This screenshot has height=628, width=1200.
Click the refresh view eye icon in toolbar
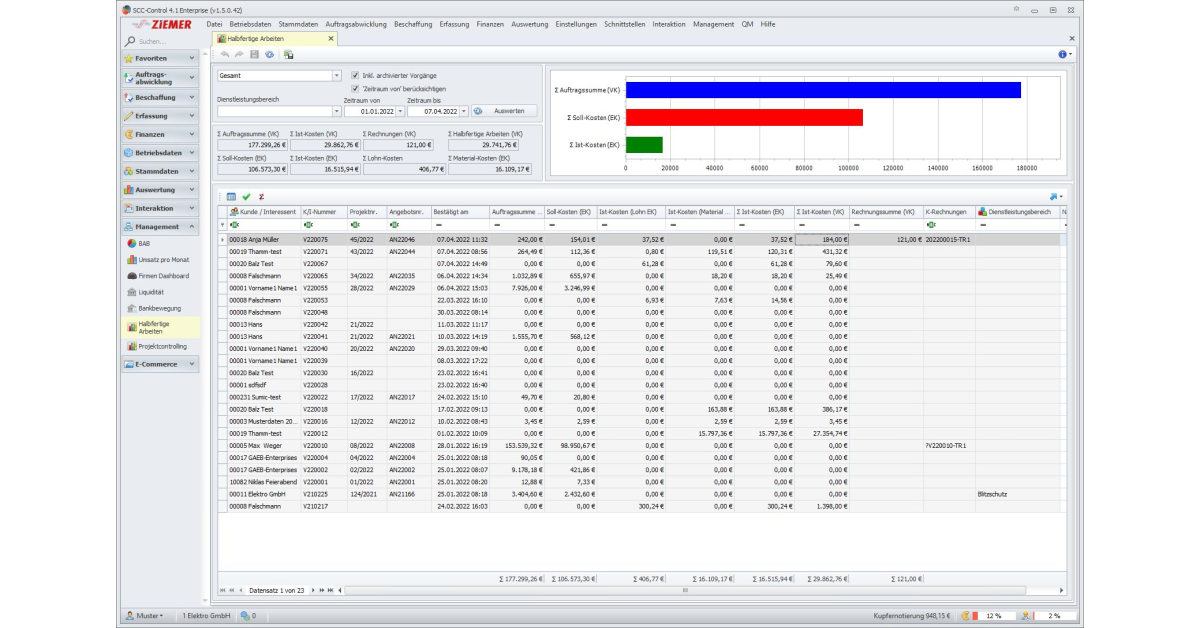(269, 54)
